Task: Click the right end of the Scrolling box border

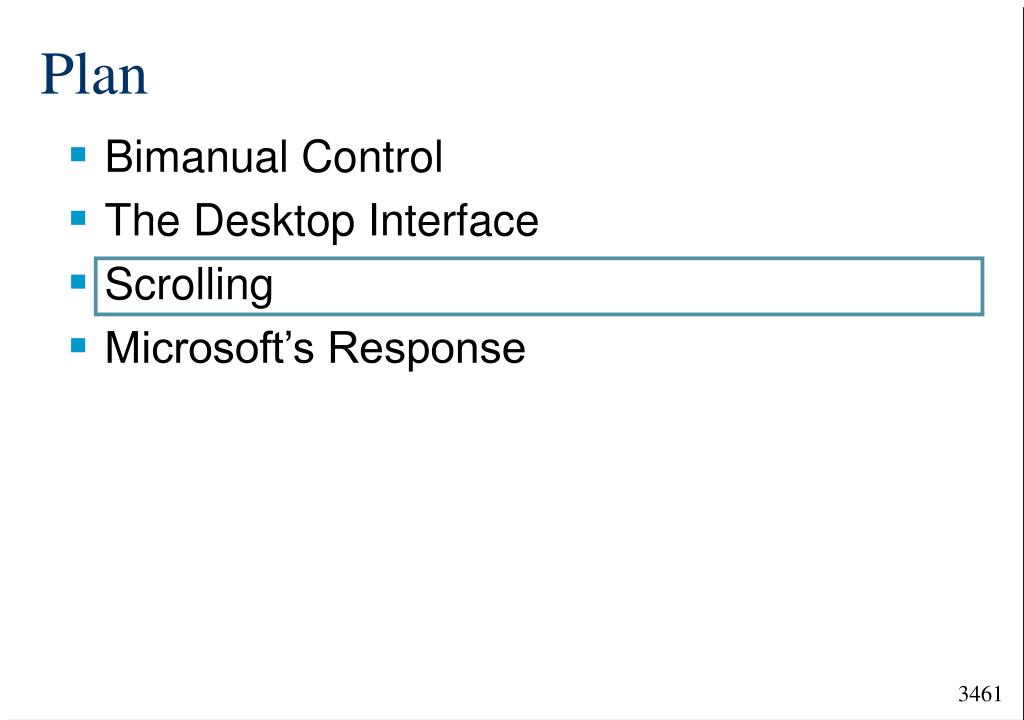Action: coord(982,286)
